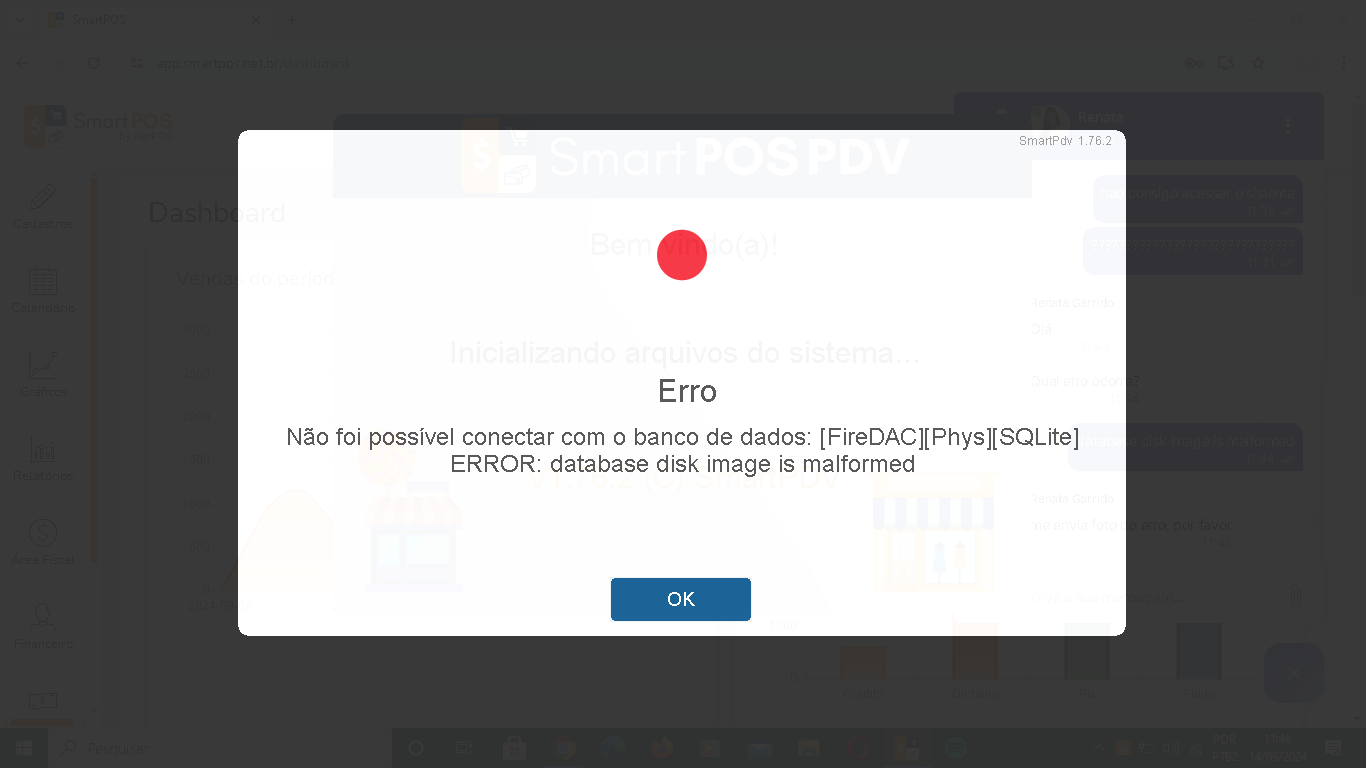
Task: Open the Windows Start menu
Action: pos(23,748)
